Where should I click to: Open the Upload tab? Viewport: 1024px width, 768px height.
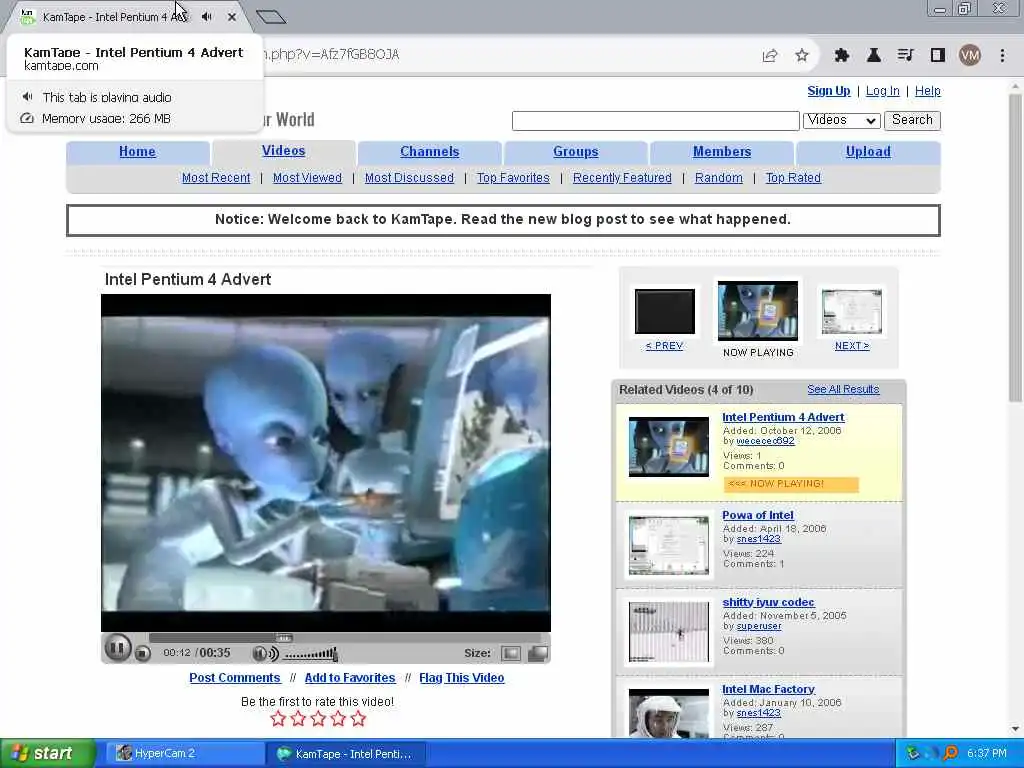(868, 152)
